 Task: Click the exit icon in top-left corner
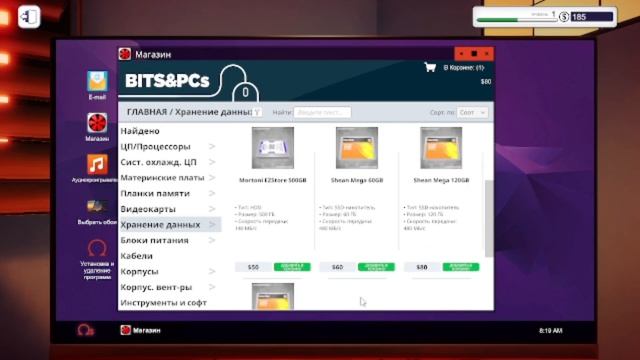pyautogui.click(x=29, y=17)
